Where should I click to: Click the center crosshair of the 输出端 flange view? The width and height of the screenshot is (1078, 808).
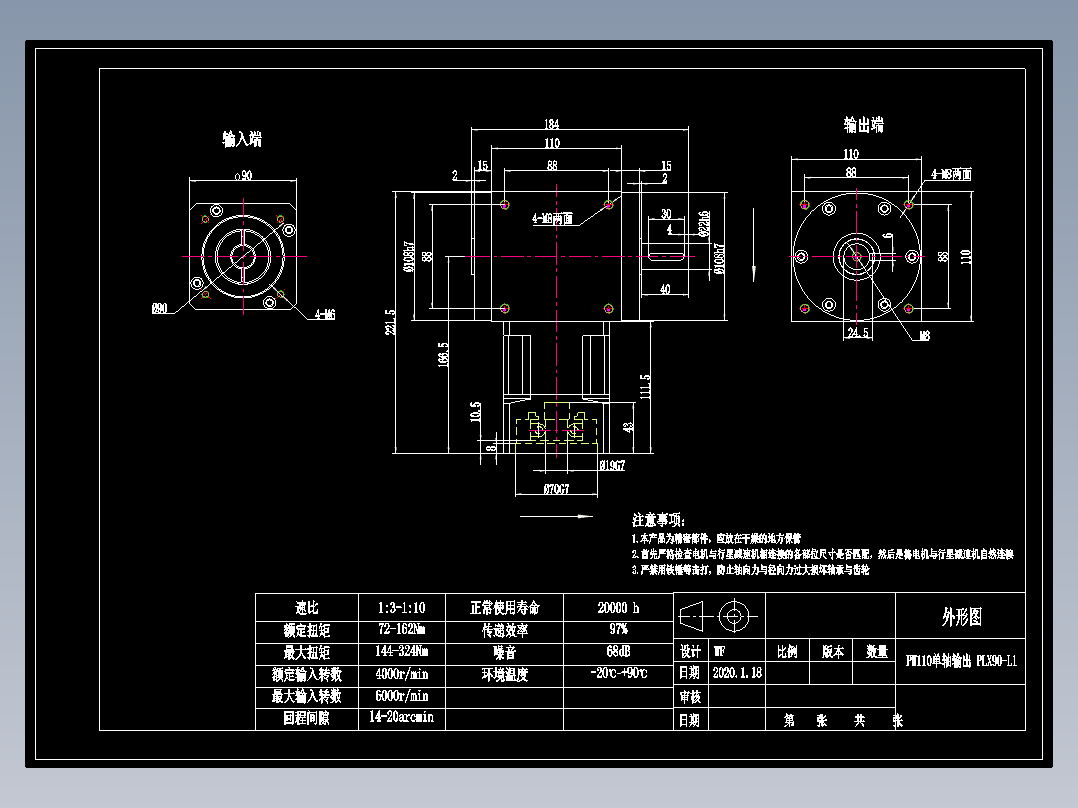855,257
